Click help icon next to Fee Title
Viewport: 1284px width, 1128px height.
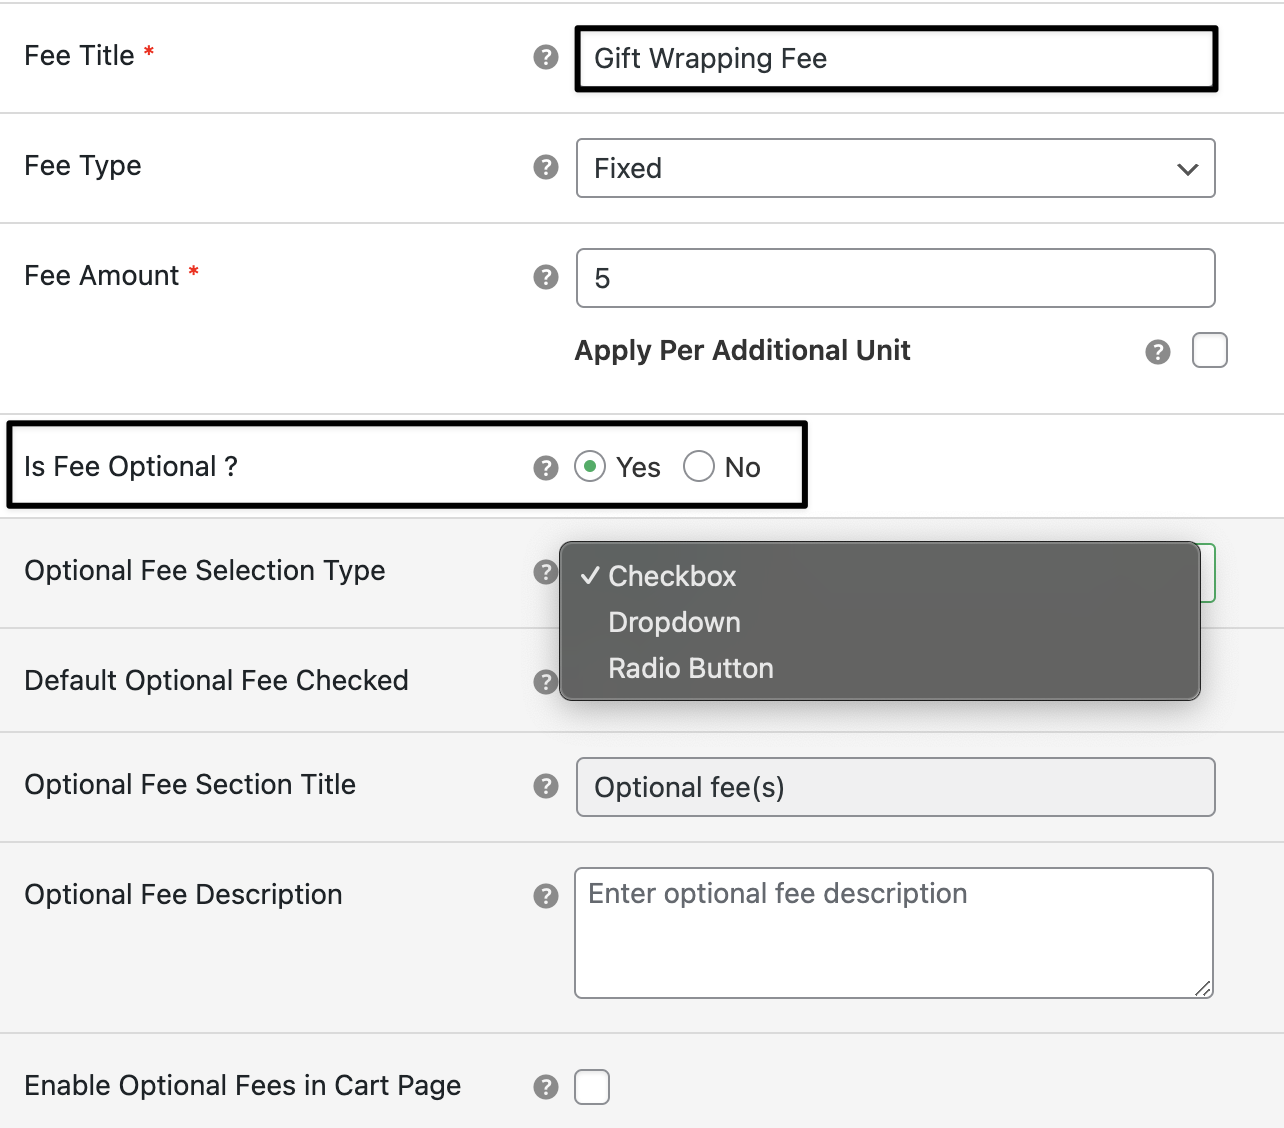(545, 57)
